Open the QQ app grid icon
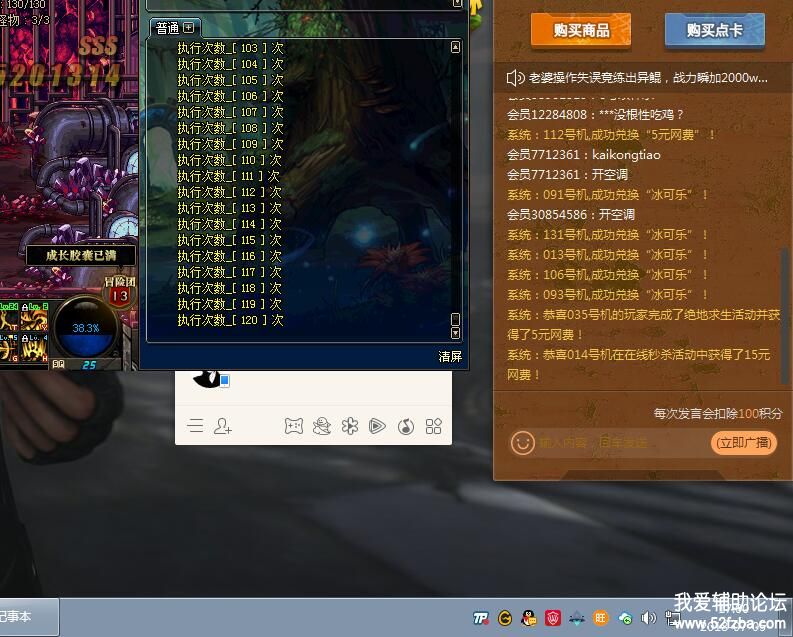 click(x=433, y=426)
